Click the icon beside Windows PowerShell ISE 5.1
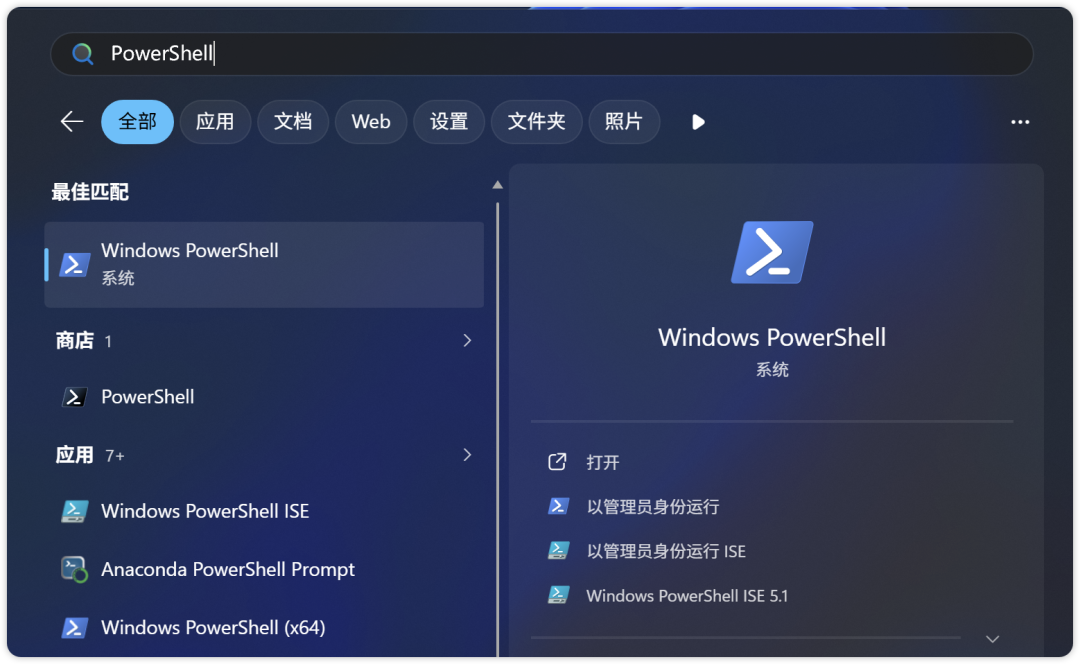The width and height of the screenshot is (1080, 664). pos(558,595)
